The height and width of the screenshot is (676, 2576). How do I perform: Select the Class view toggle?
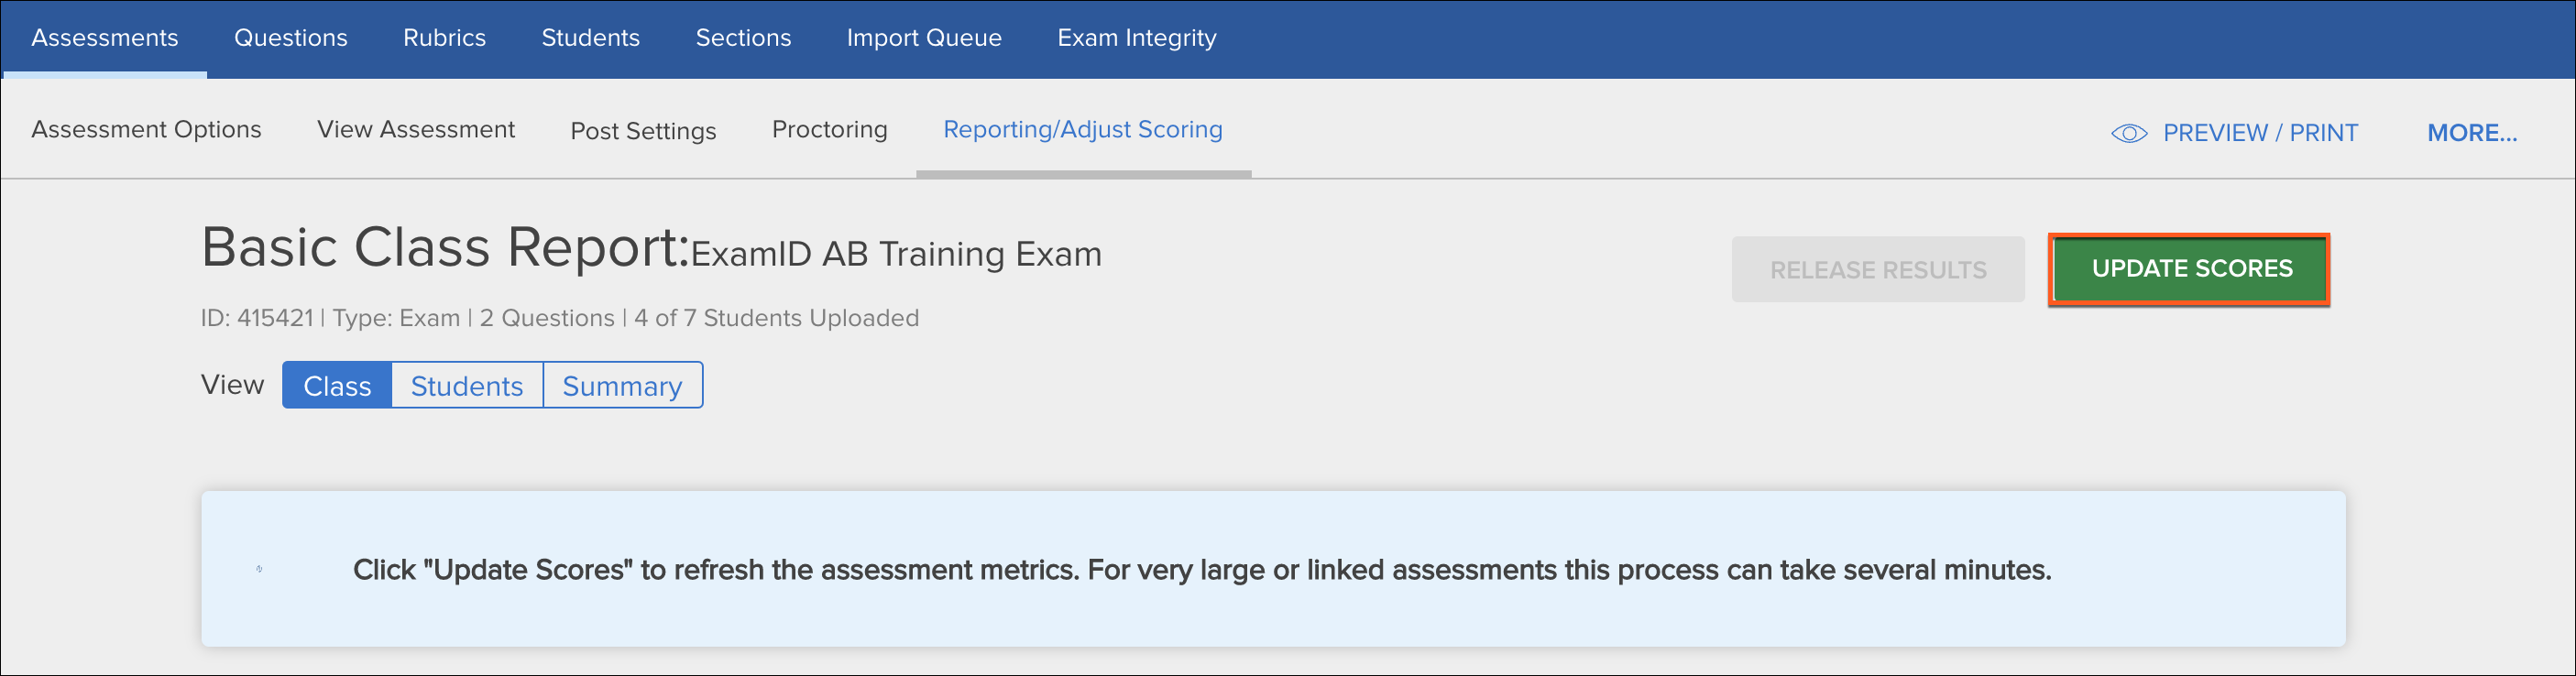click(337, 385)
